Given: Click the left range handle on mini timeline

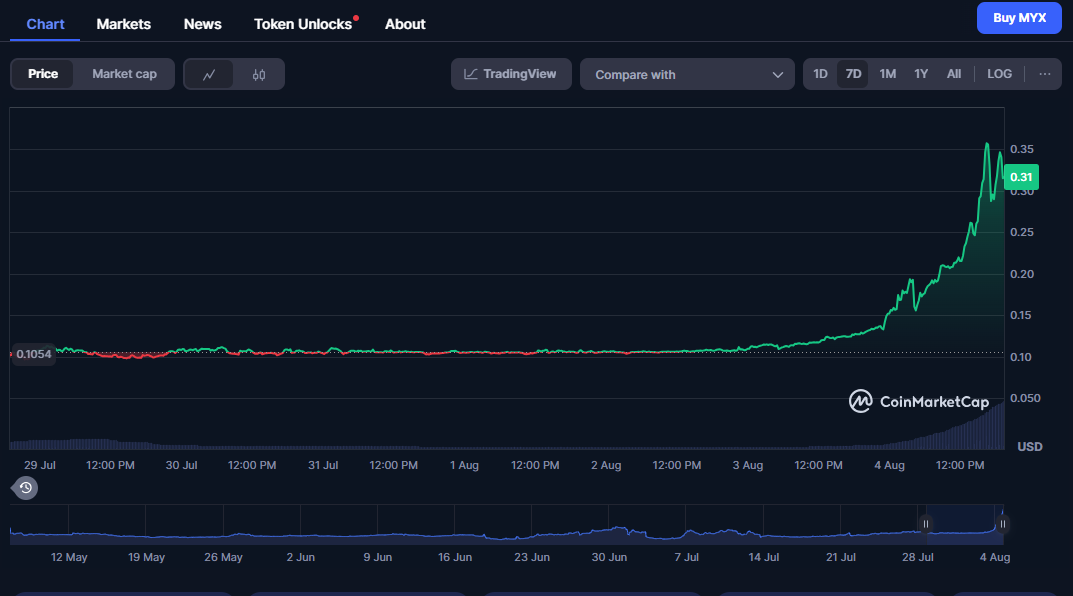Looking at the screenshot, I should (x=926, y=523).
